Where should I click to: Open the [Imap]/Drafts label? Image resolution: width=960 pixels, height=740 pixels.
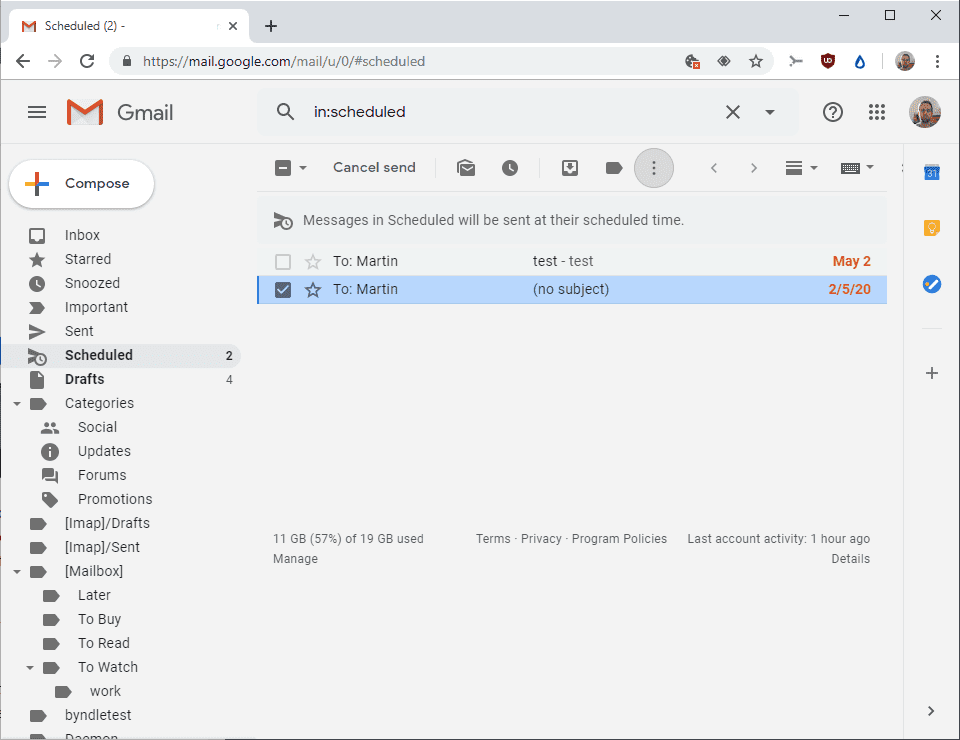coord(107,523)
